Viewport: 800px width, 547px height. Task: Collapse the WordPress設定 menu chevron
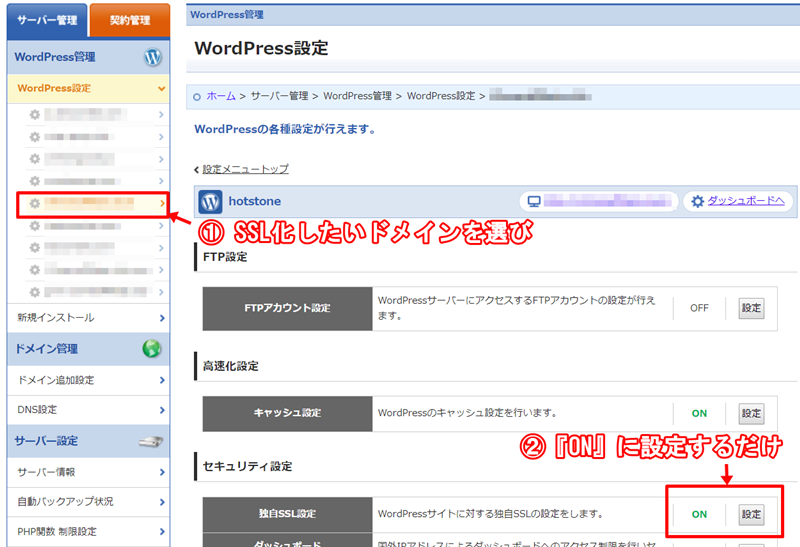pyautogui.click(x=161, y=88)
